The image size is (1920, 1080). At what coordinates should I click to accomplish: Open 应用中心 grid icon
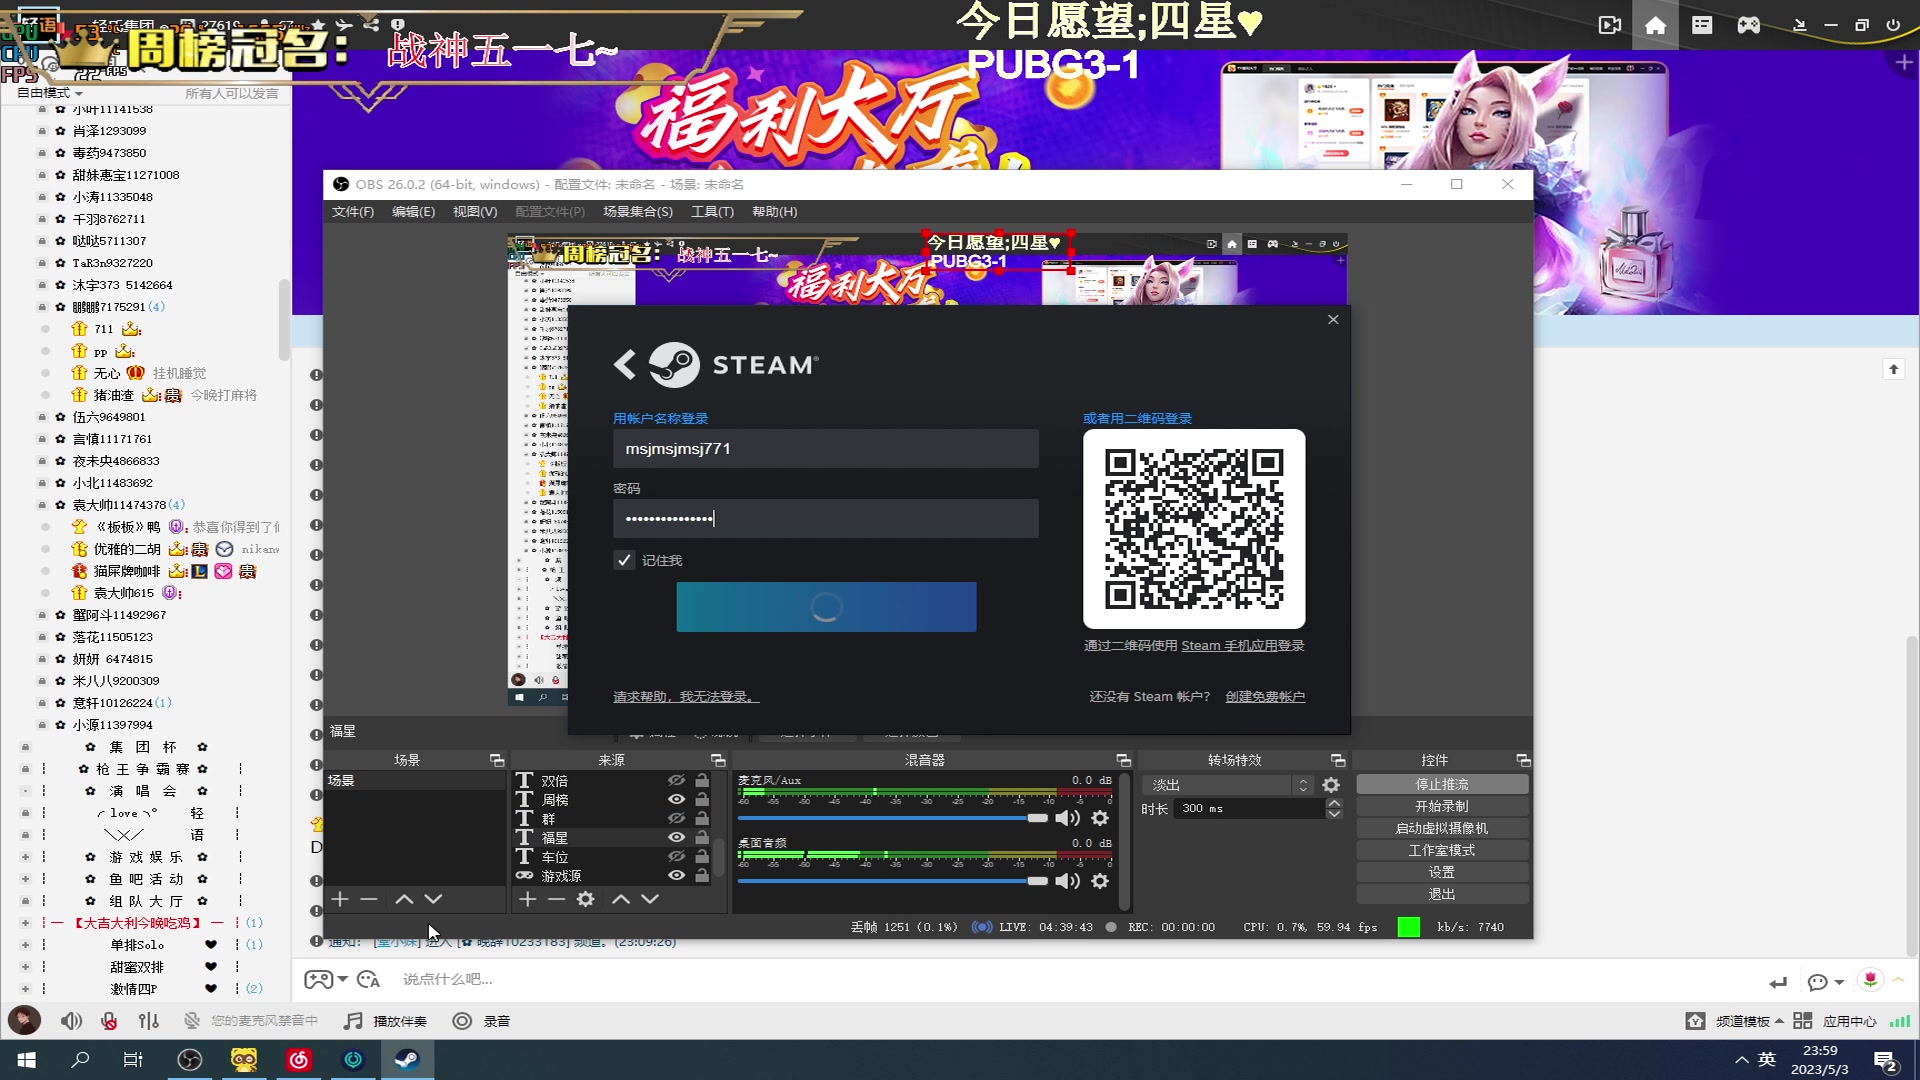(x=1803, y=1021)
